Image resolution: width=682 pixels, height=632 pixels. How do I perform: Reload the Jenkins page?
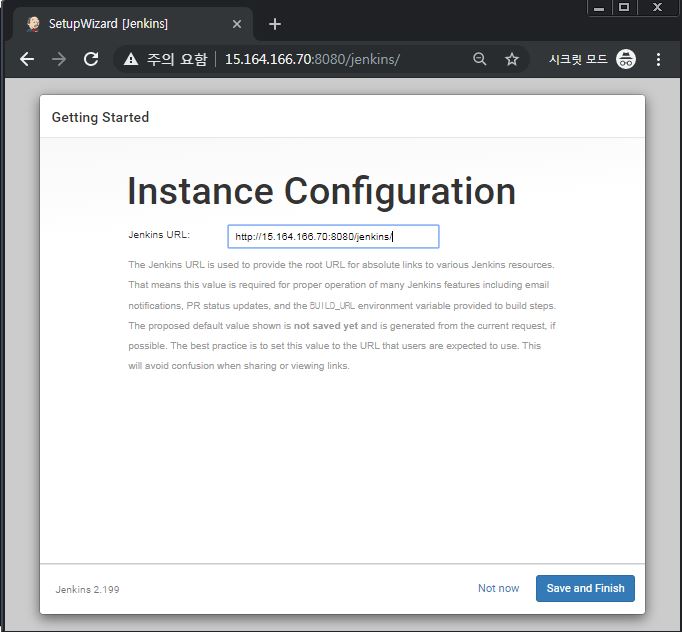coord(91,59)
